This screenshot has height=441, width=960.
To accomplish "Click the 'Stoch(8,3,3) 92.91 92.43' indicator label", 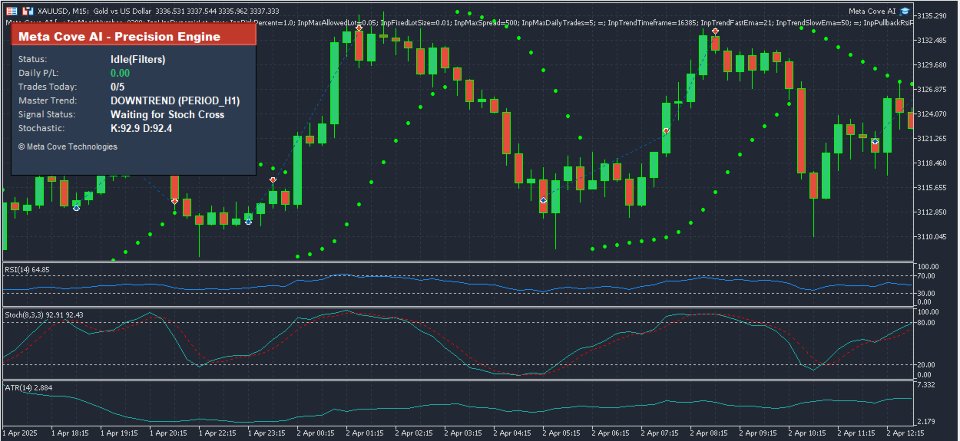I will pos(44,315).
